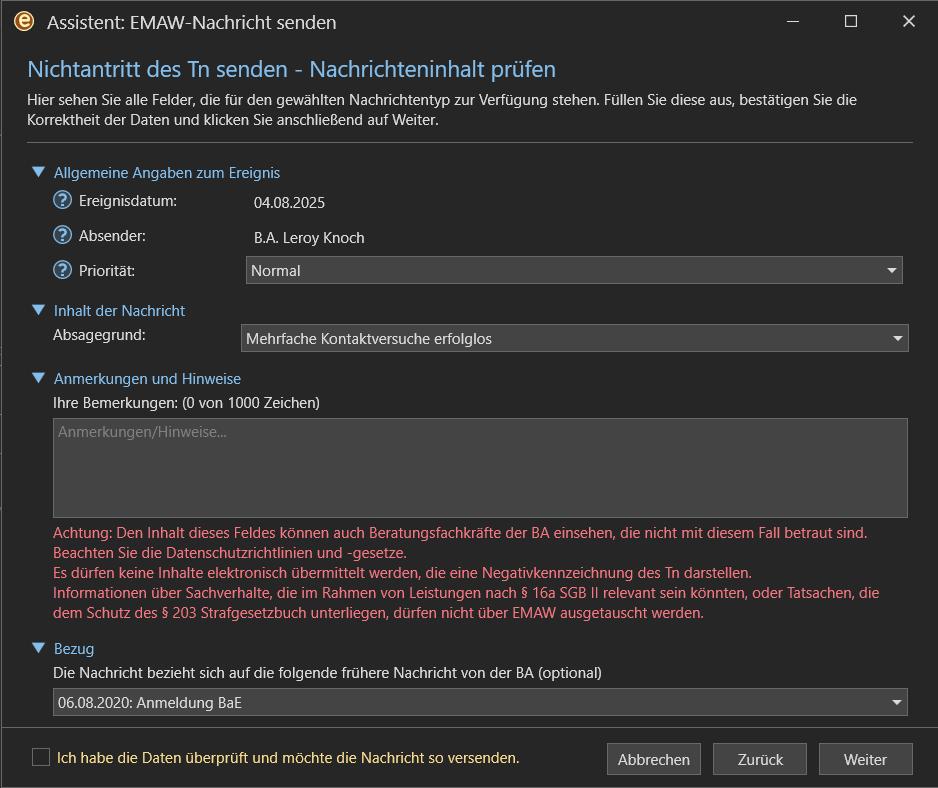Maximize the assistant window

click(851, 22)
